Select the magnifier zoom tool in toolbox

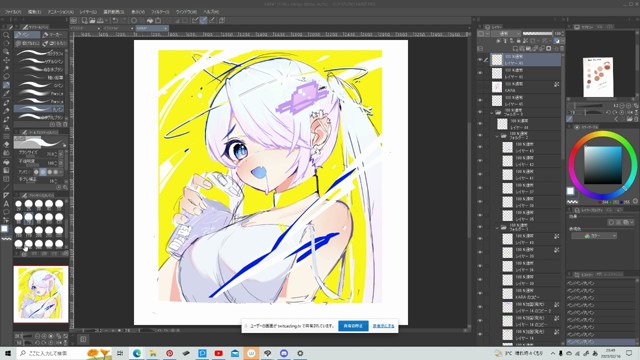[6, 35]
